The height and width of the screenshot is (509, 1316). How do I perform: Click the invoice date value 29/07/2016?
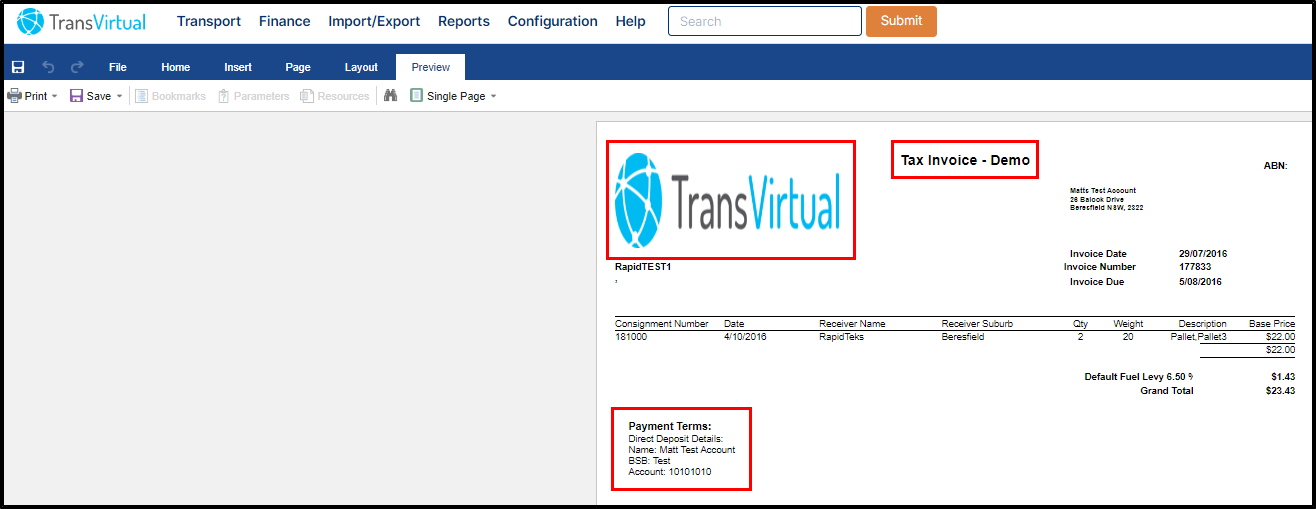point(1203,254)
